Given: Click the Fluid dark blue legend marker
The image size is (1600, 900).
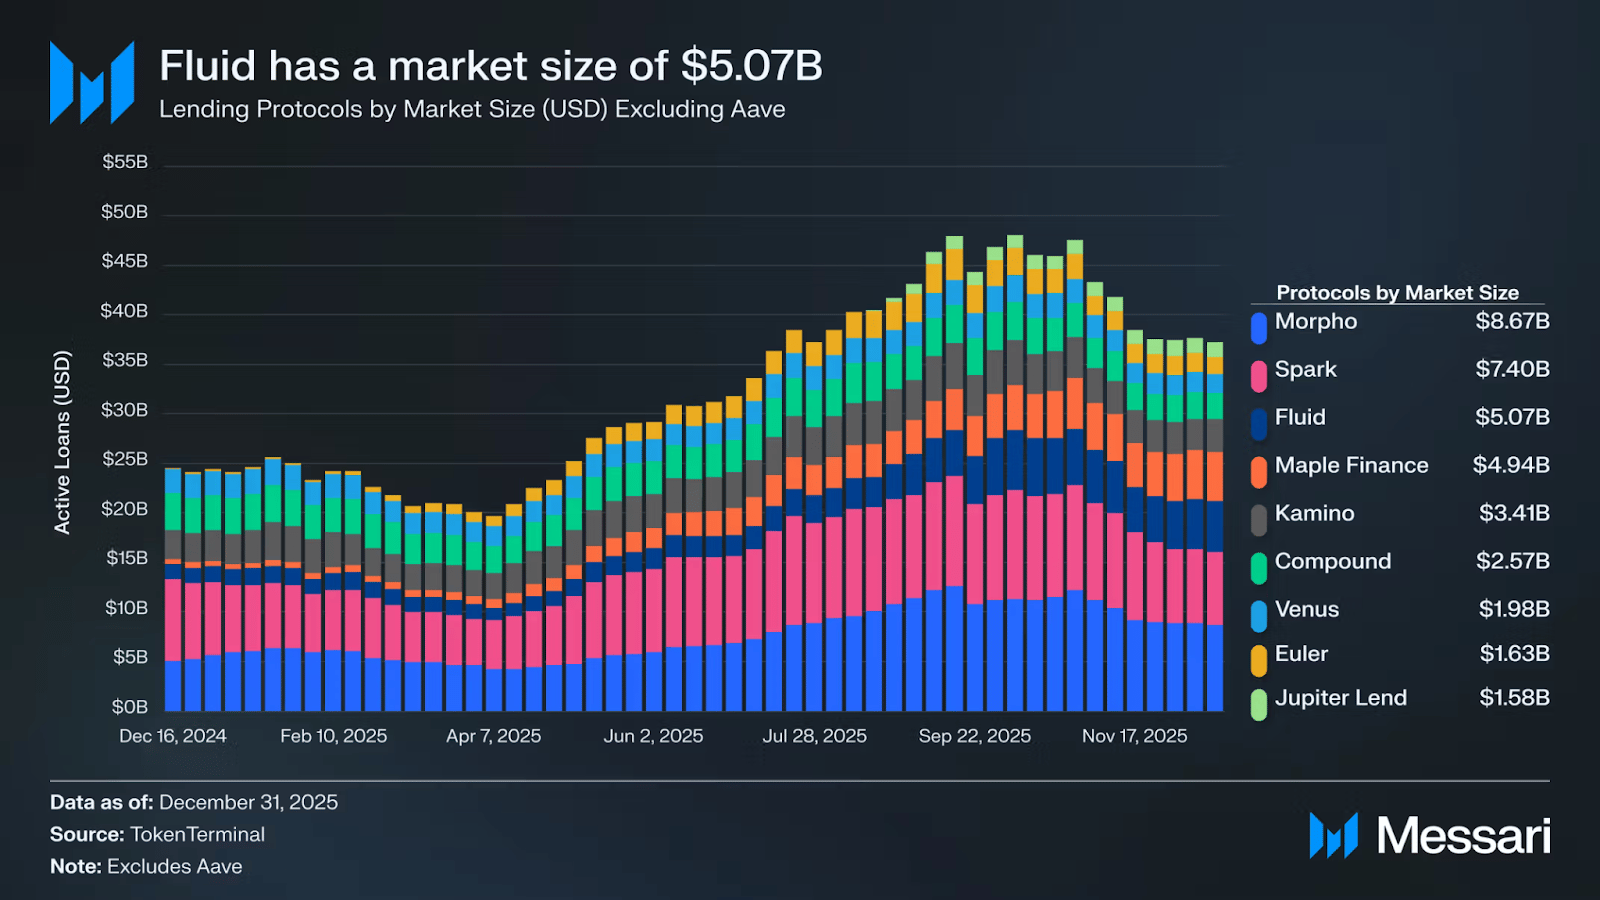Looking at the screenshot, I should 1259,424.
